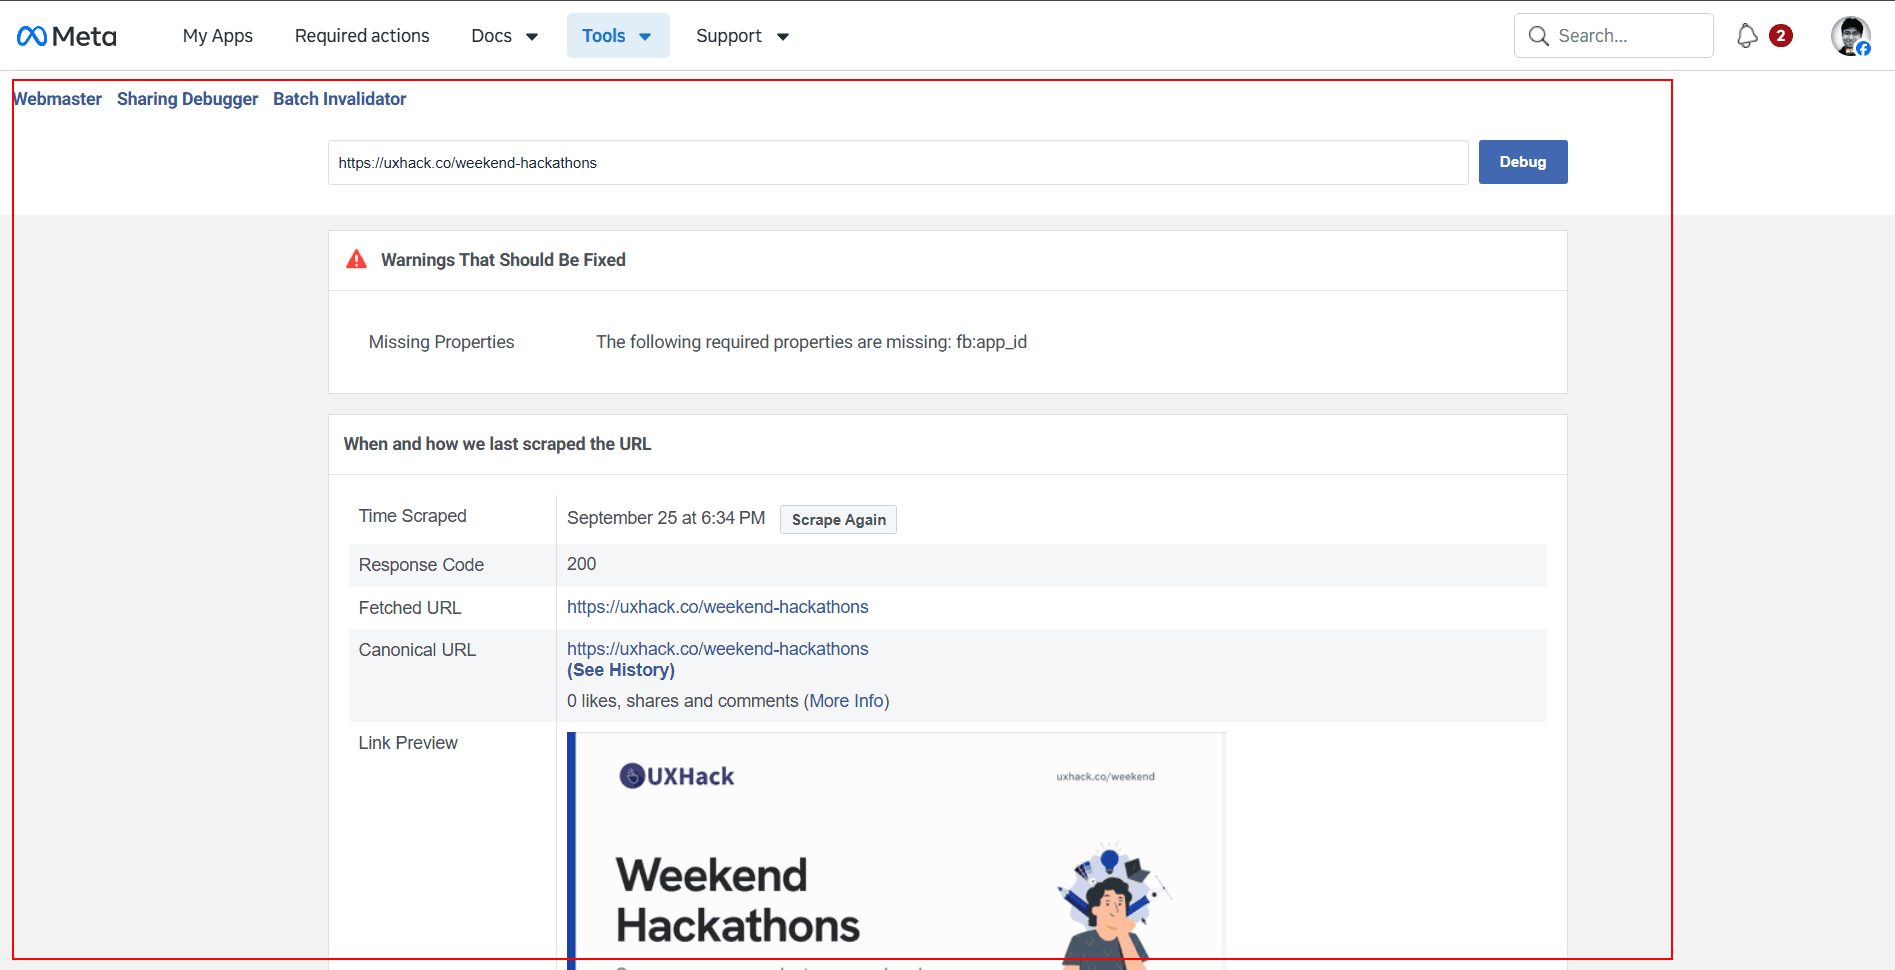Click the Meta logo
This screenshot has width=1895, height=970.
tap(67, 36)
